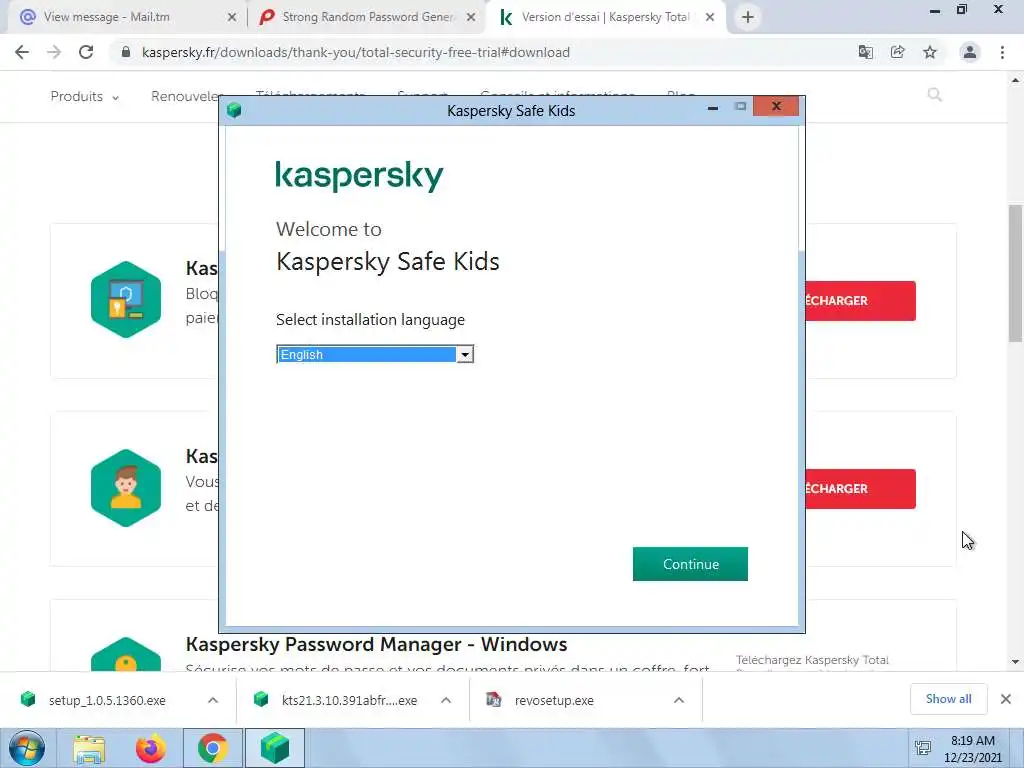
Task: Click the Kaspersky Password Manager - Windows heading
Action: point(376,644)
